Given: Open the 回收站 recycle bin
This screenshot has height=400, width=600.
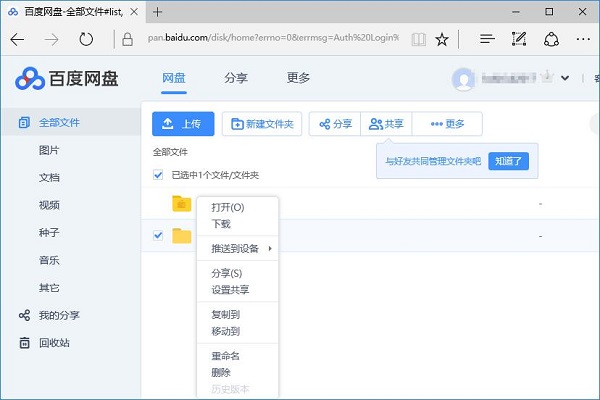Looking at the screenshot, I should pos(54,342).
